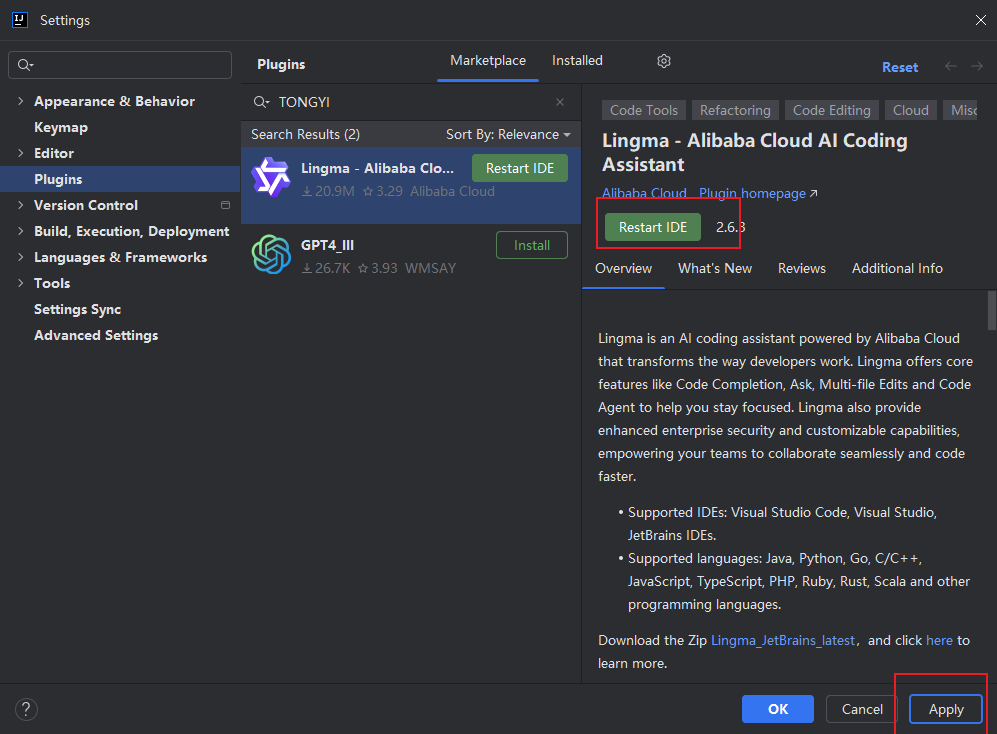Click the description pane scrollbar
This screenshot has width=997, height=734.
(x=991, y=310)
